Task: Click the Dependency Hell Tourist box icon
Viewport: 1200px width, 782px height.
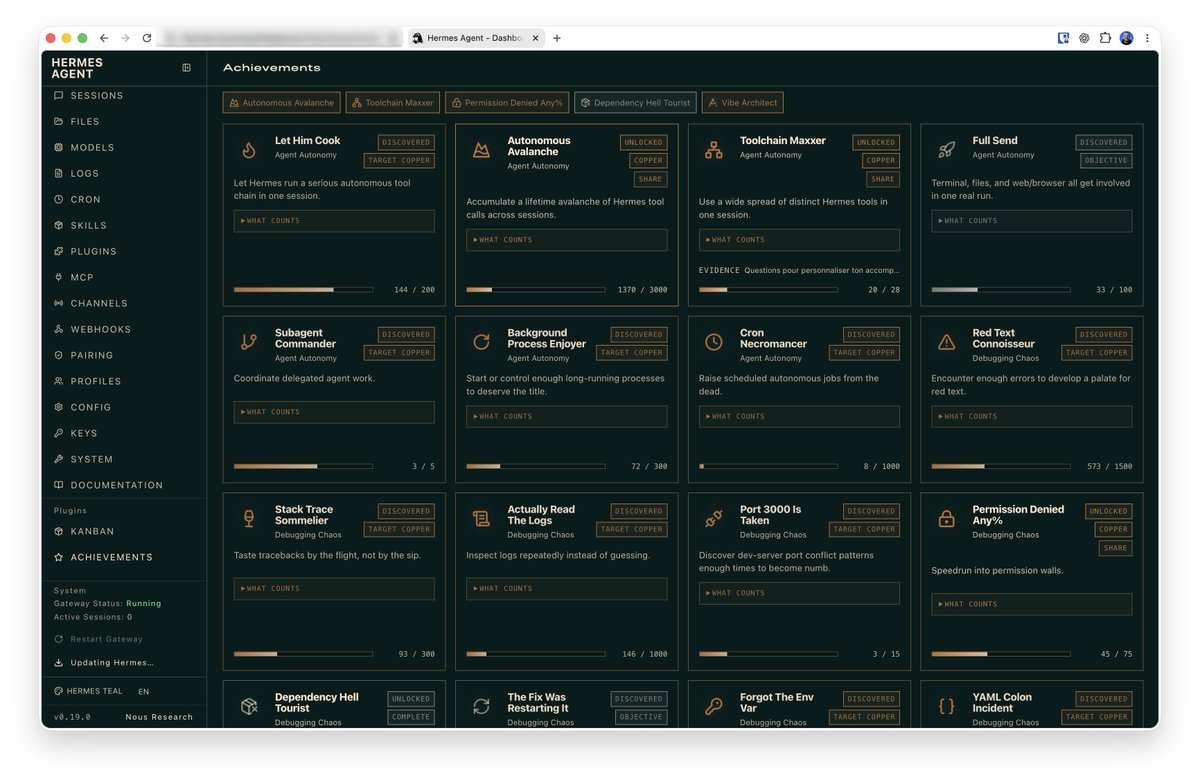Action: click(249, 707)
